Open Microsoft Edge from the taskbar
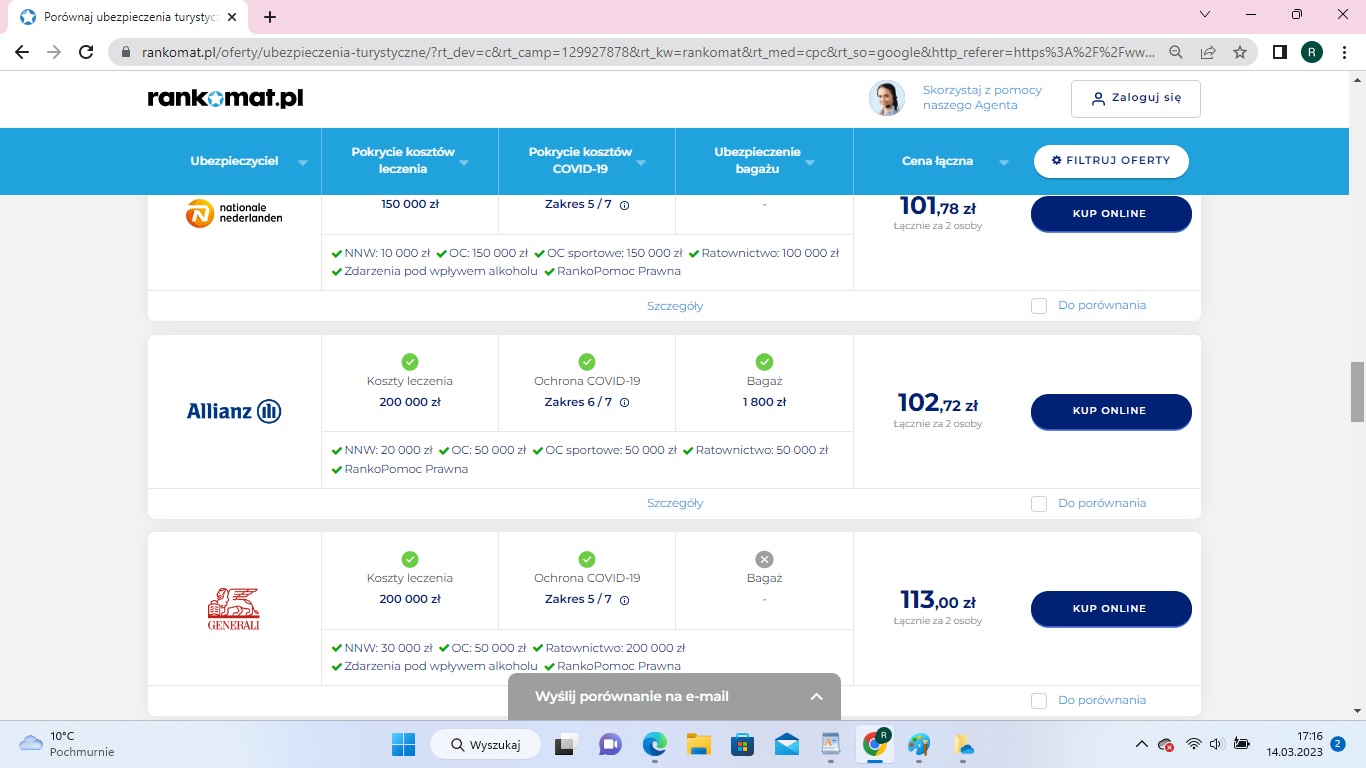This screenshot has height=768, width=1366. 654,744
